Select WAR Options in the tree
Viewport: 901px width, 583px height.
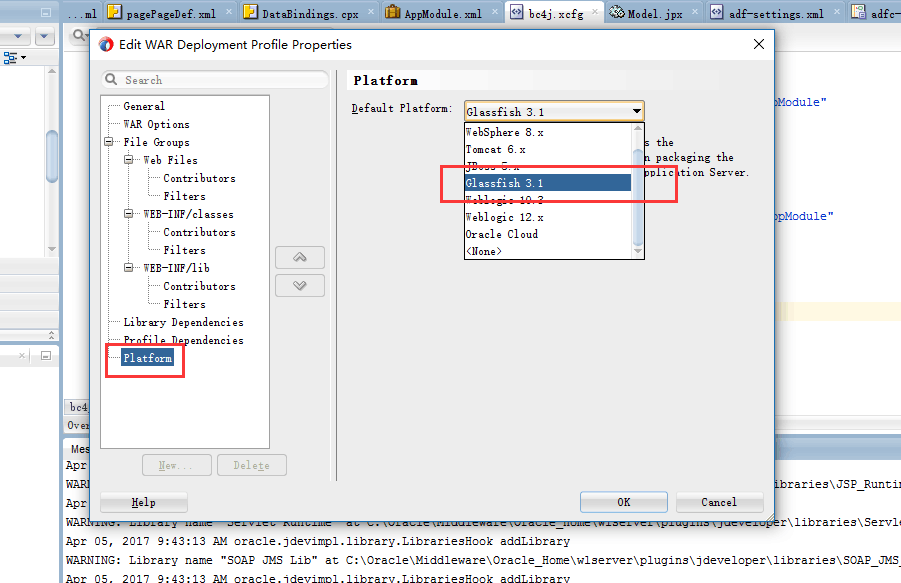coord(156,124)
